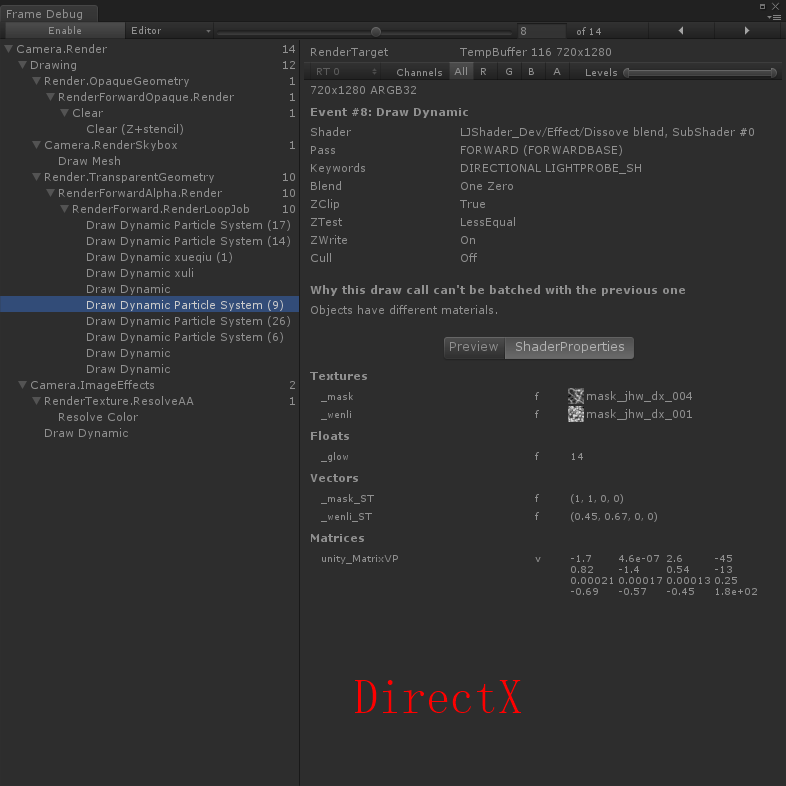Select Draw Dynamic Particle System (26)
This screenshot has width=786, height=786.
tap(188, 321)
